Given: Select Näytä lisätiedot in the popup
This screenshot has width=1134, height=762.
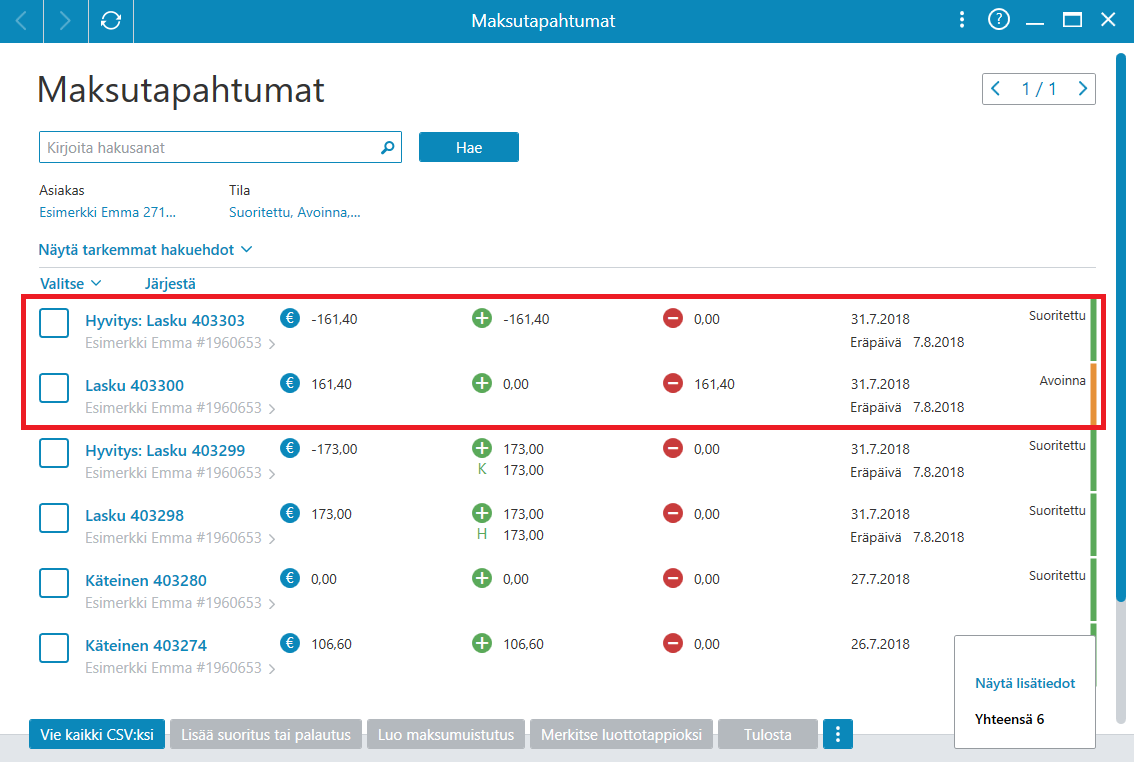Looking at the screenshot, I should click(1025, 683).
